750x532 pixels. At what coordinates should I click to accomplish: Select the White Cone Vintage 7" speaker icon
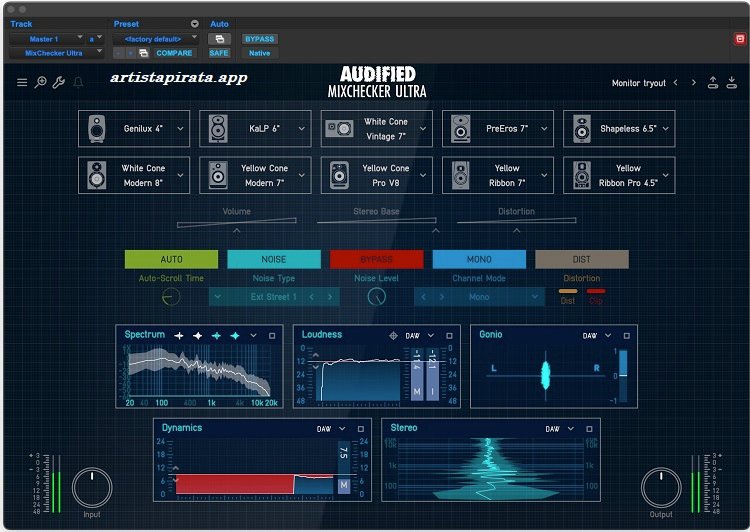pyautogui.click(x=339, y=128)
